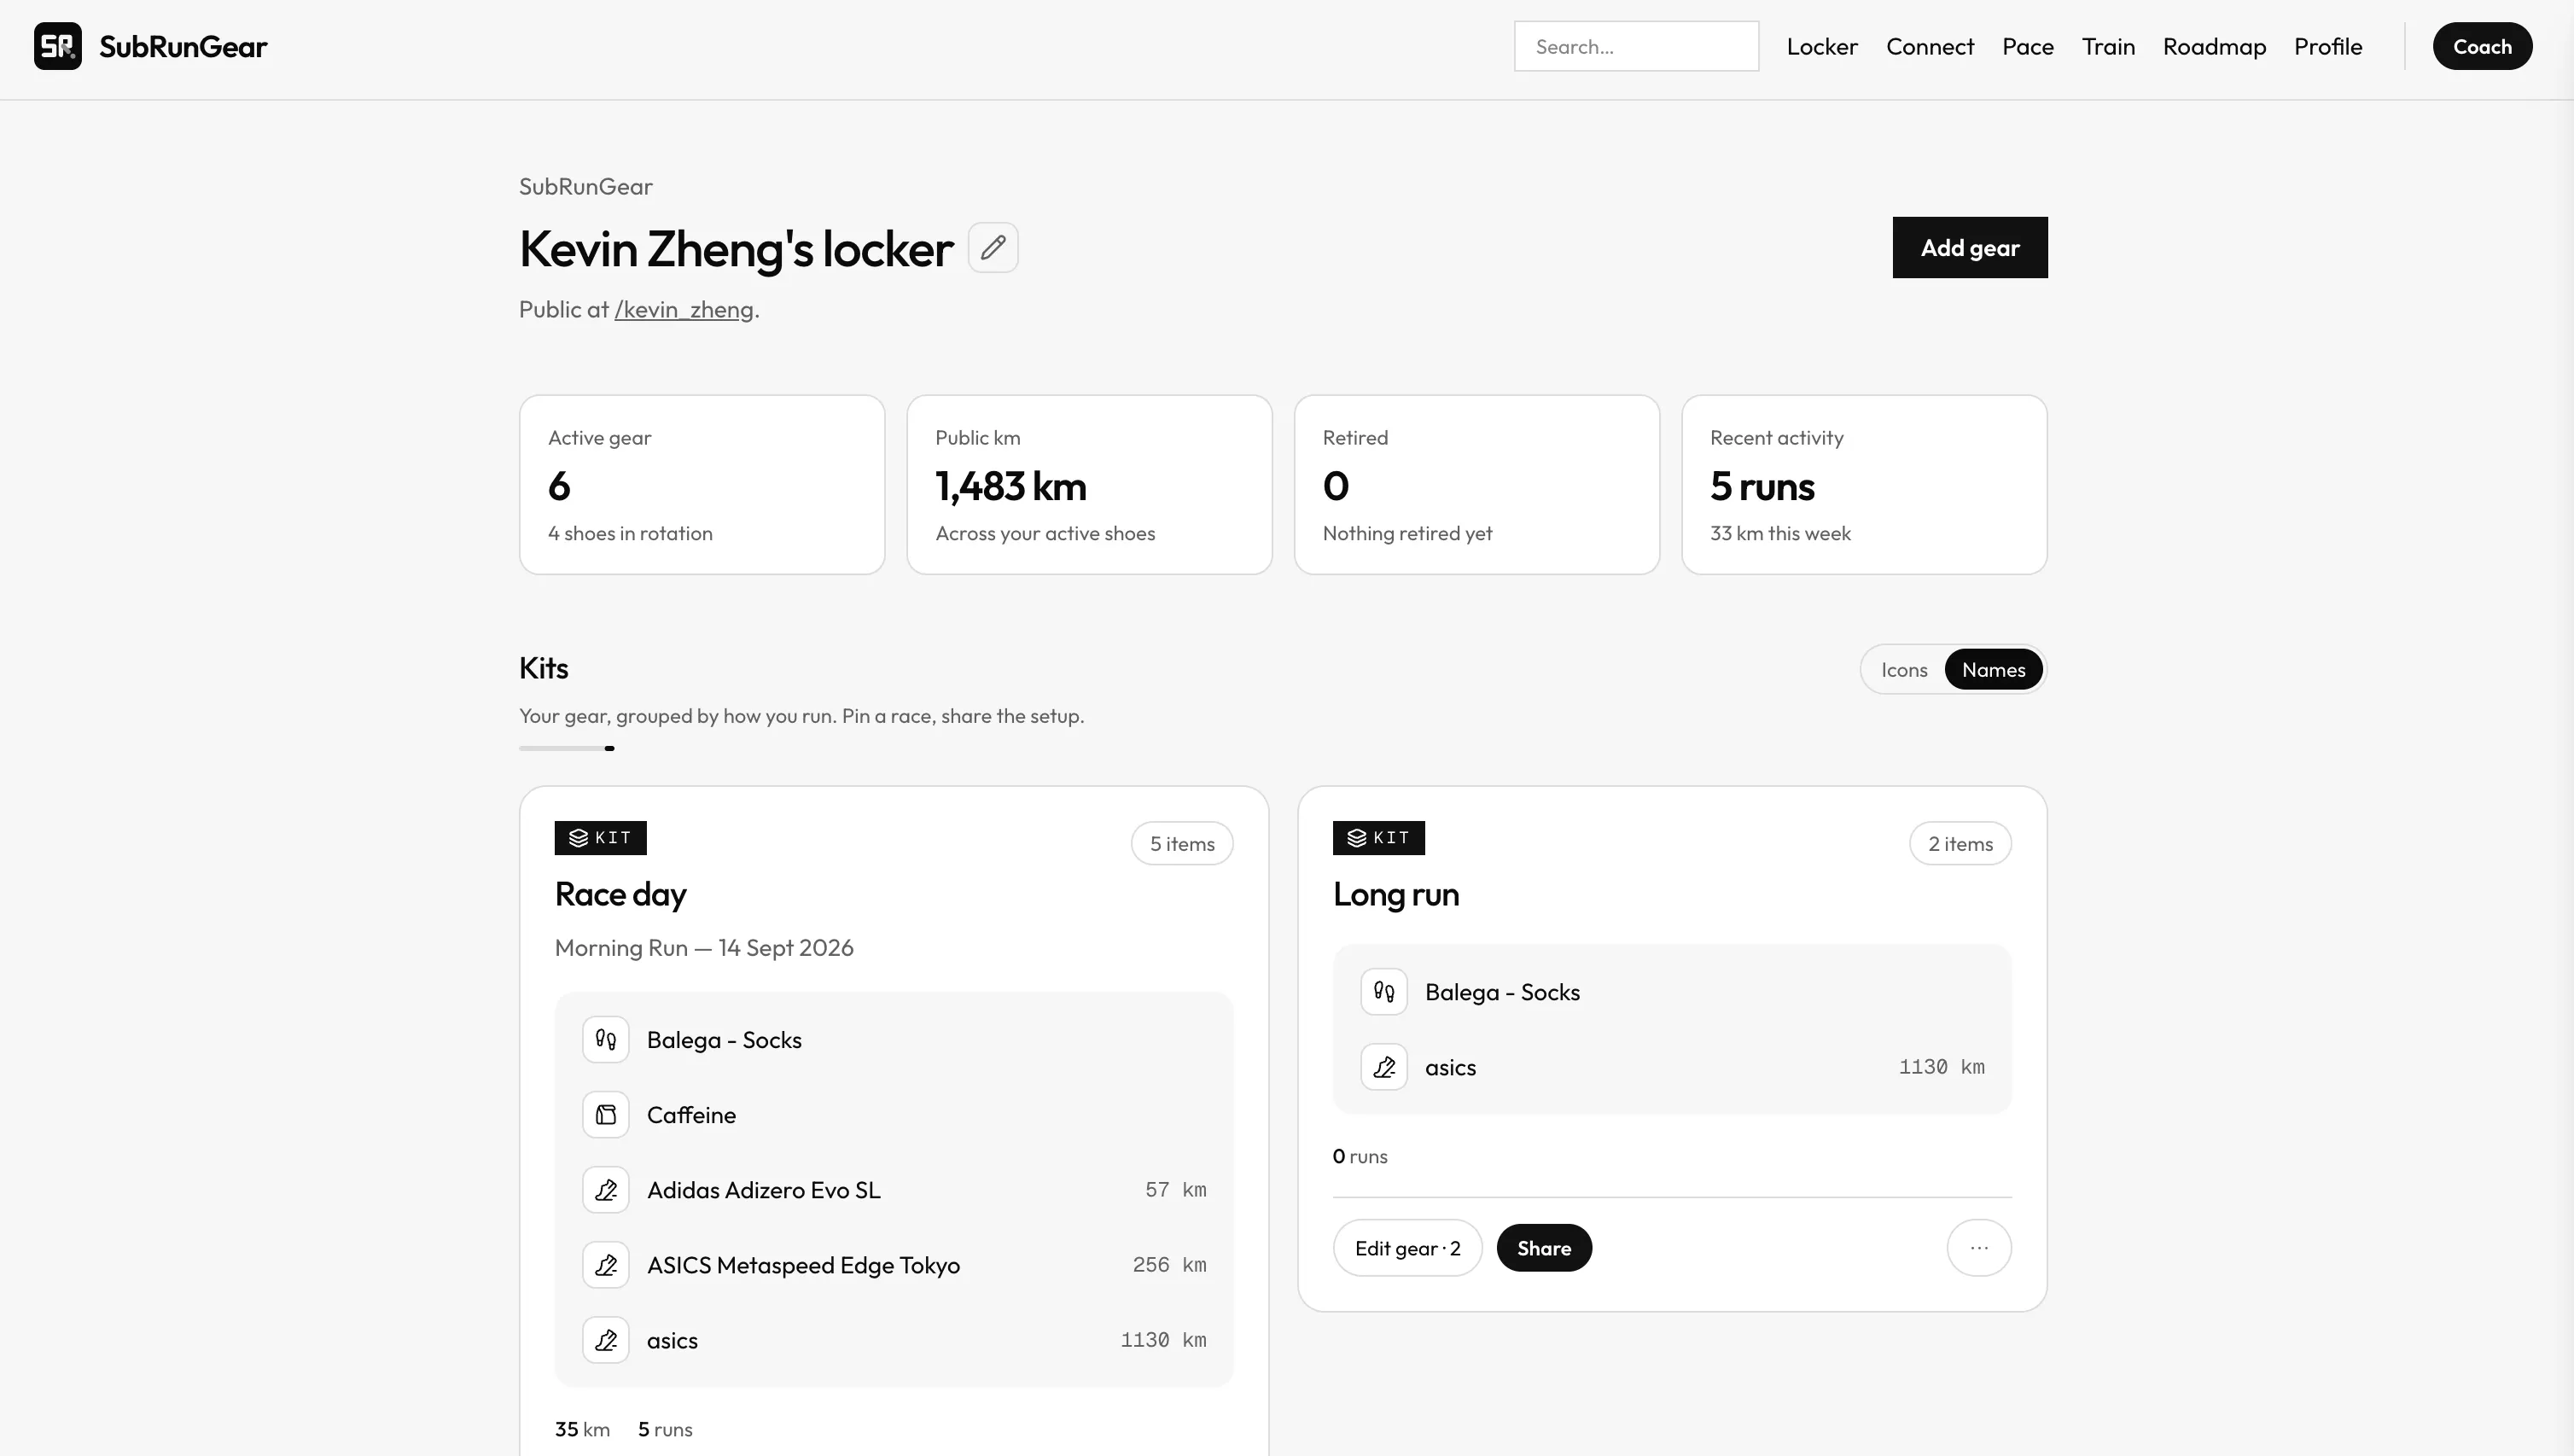Click the ASICS Metaspeed Edge Tokyo shoe icon
The width and height of the screenshot is (2574, 1456).
click(606, 1265)
